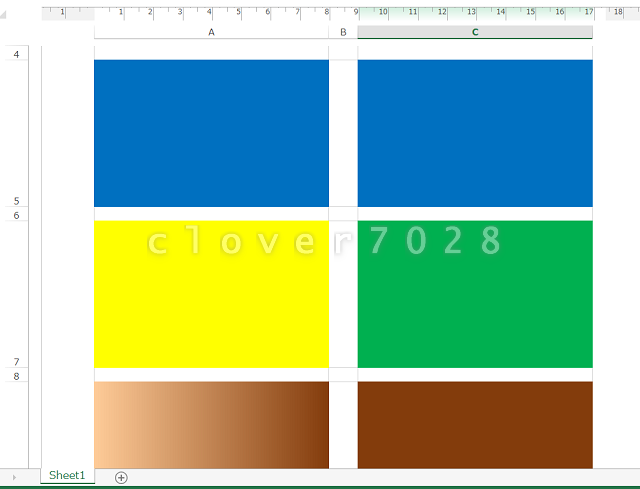This screenshot has height=489, width=640.
Task: Select row 8 header
Action: (16, 375)
